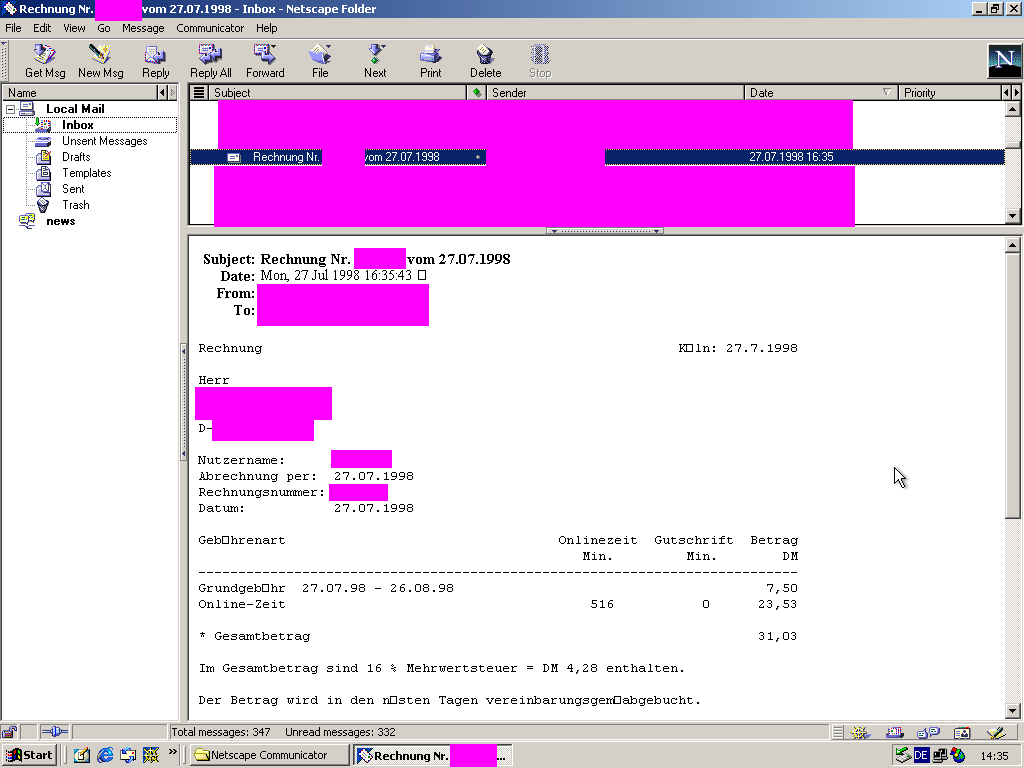Click the thread toggle icon beside Subject

199,93
